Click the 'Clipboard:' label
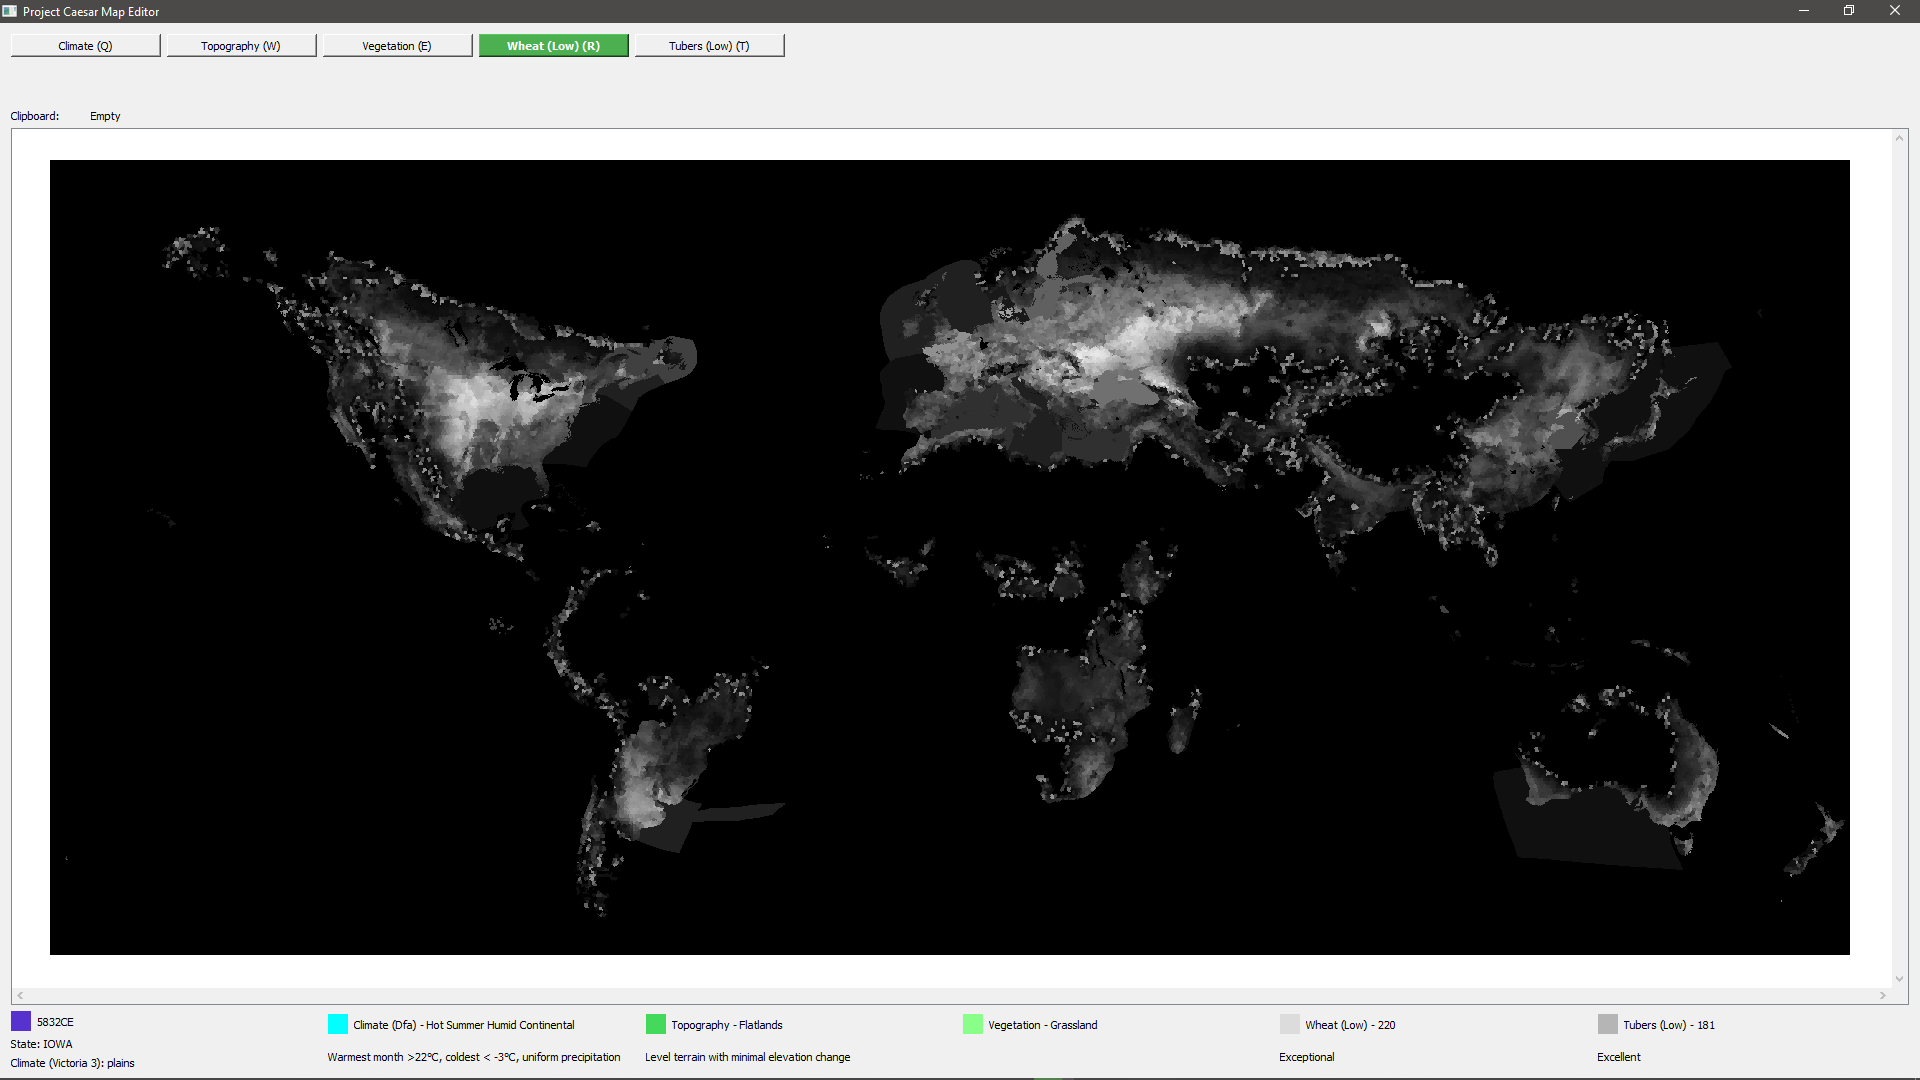This screenshot has width=1920, height=1080. [x=35, y=116]
